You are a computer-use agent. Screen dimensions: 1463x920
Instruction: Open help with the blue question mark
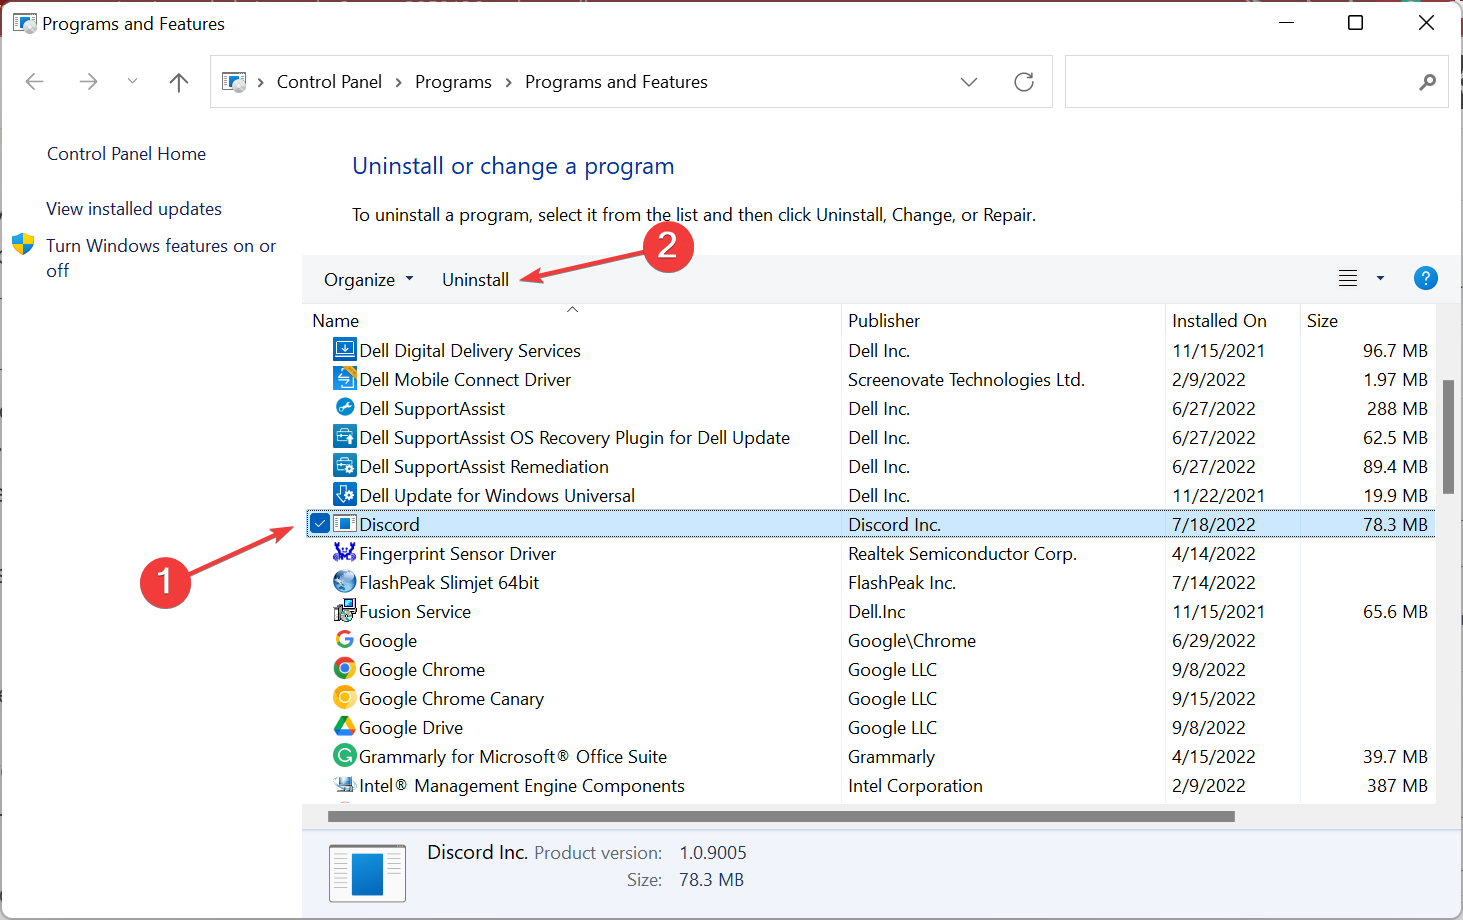(x=1425, y=278)
